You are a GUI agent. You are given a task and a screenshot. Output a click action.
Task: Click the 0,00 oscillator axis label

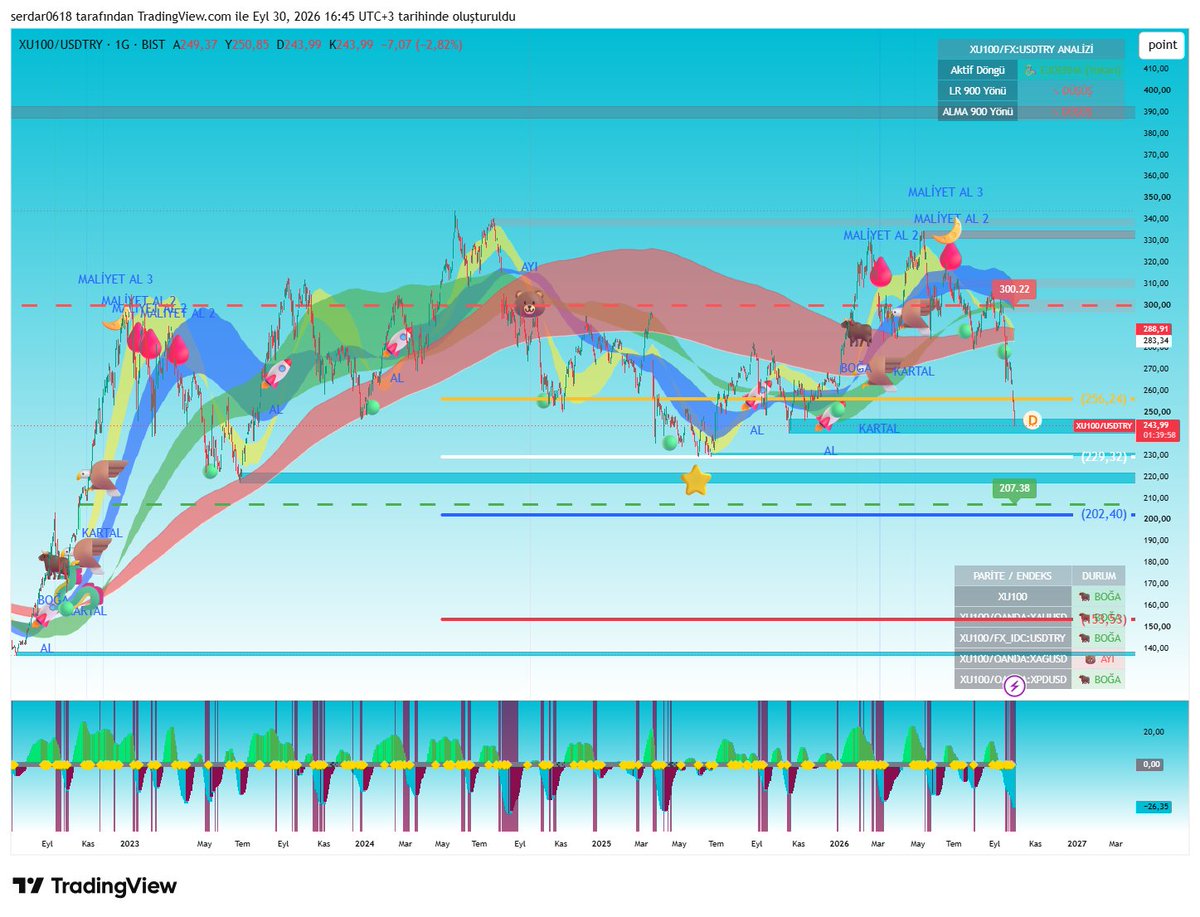(x=1150, y=764)
